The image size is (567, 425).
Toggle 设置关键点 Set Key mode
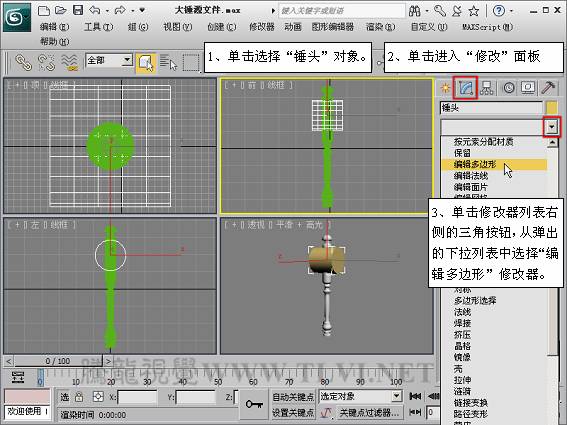coord(293,412)
